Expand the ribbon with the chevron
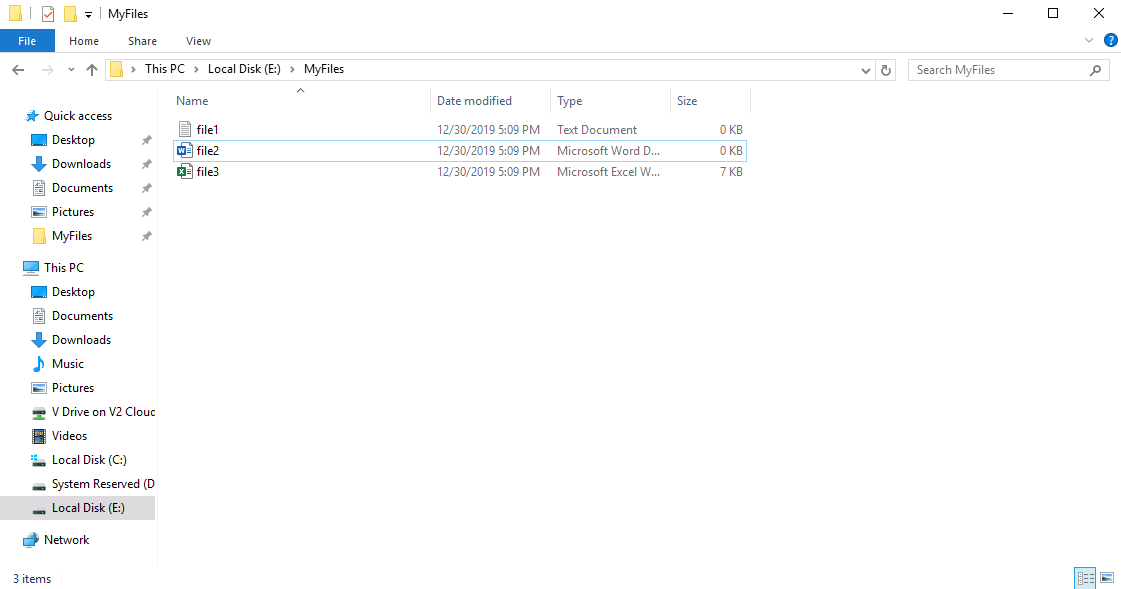Screen dimensions: 1121x589 [x=1089, y=41]
